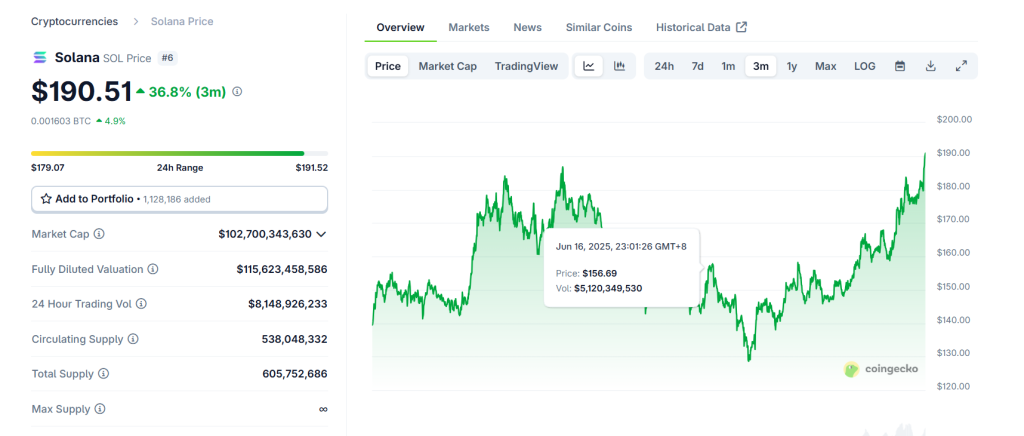Select the Price chart mode
The width and height of the screenshot is (1024, 436).
388,66
